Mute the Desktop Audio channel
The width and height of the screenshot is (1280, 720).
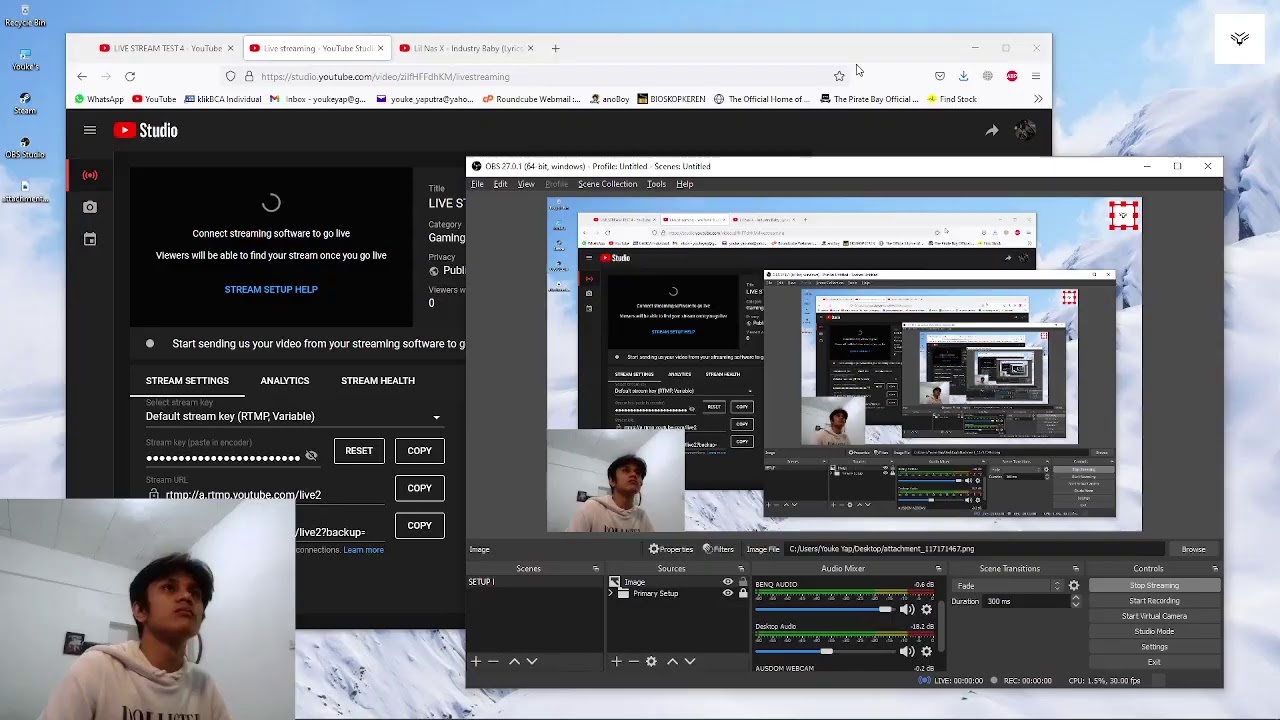pyautogui.click(x=907, y=652)
